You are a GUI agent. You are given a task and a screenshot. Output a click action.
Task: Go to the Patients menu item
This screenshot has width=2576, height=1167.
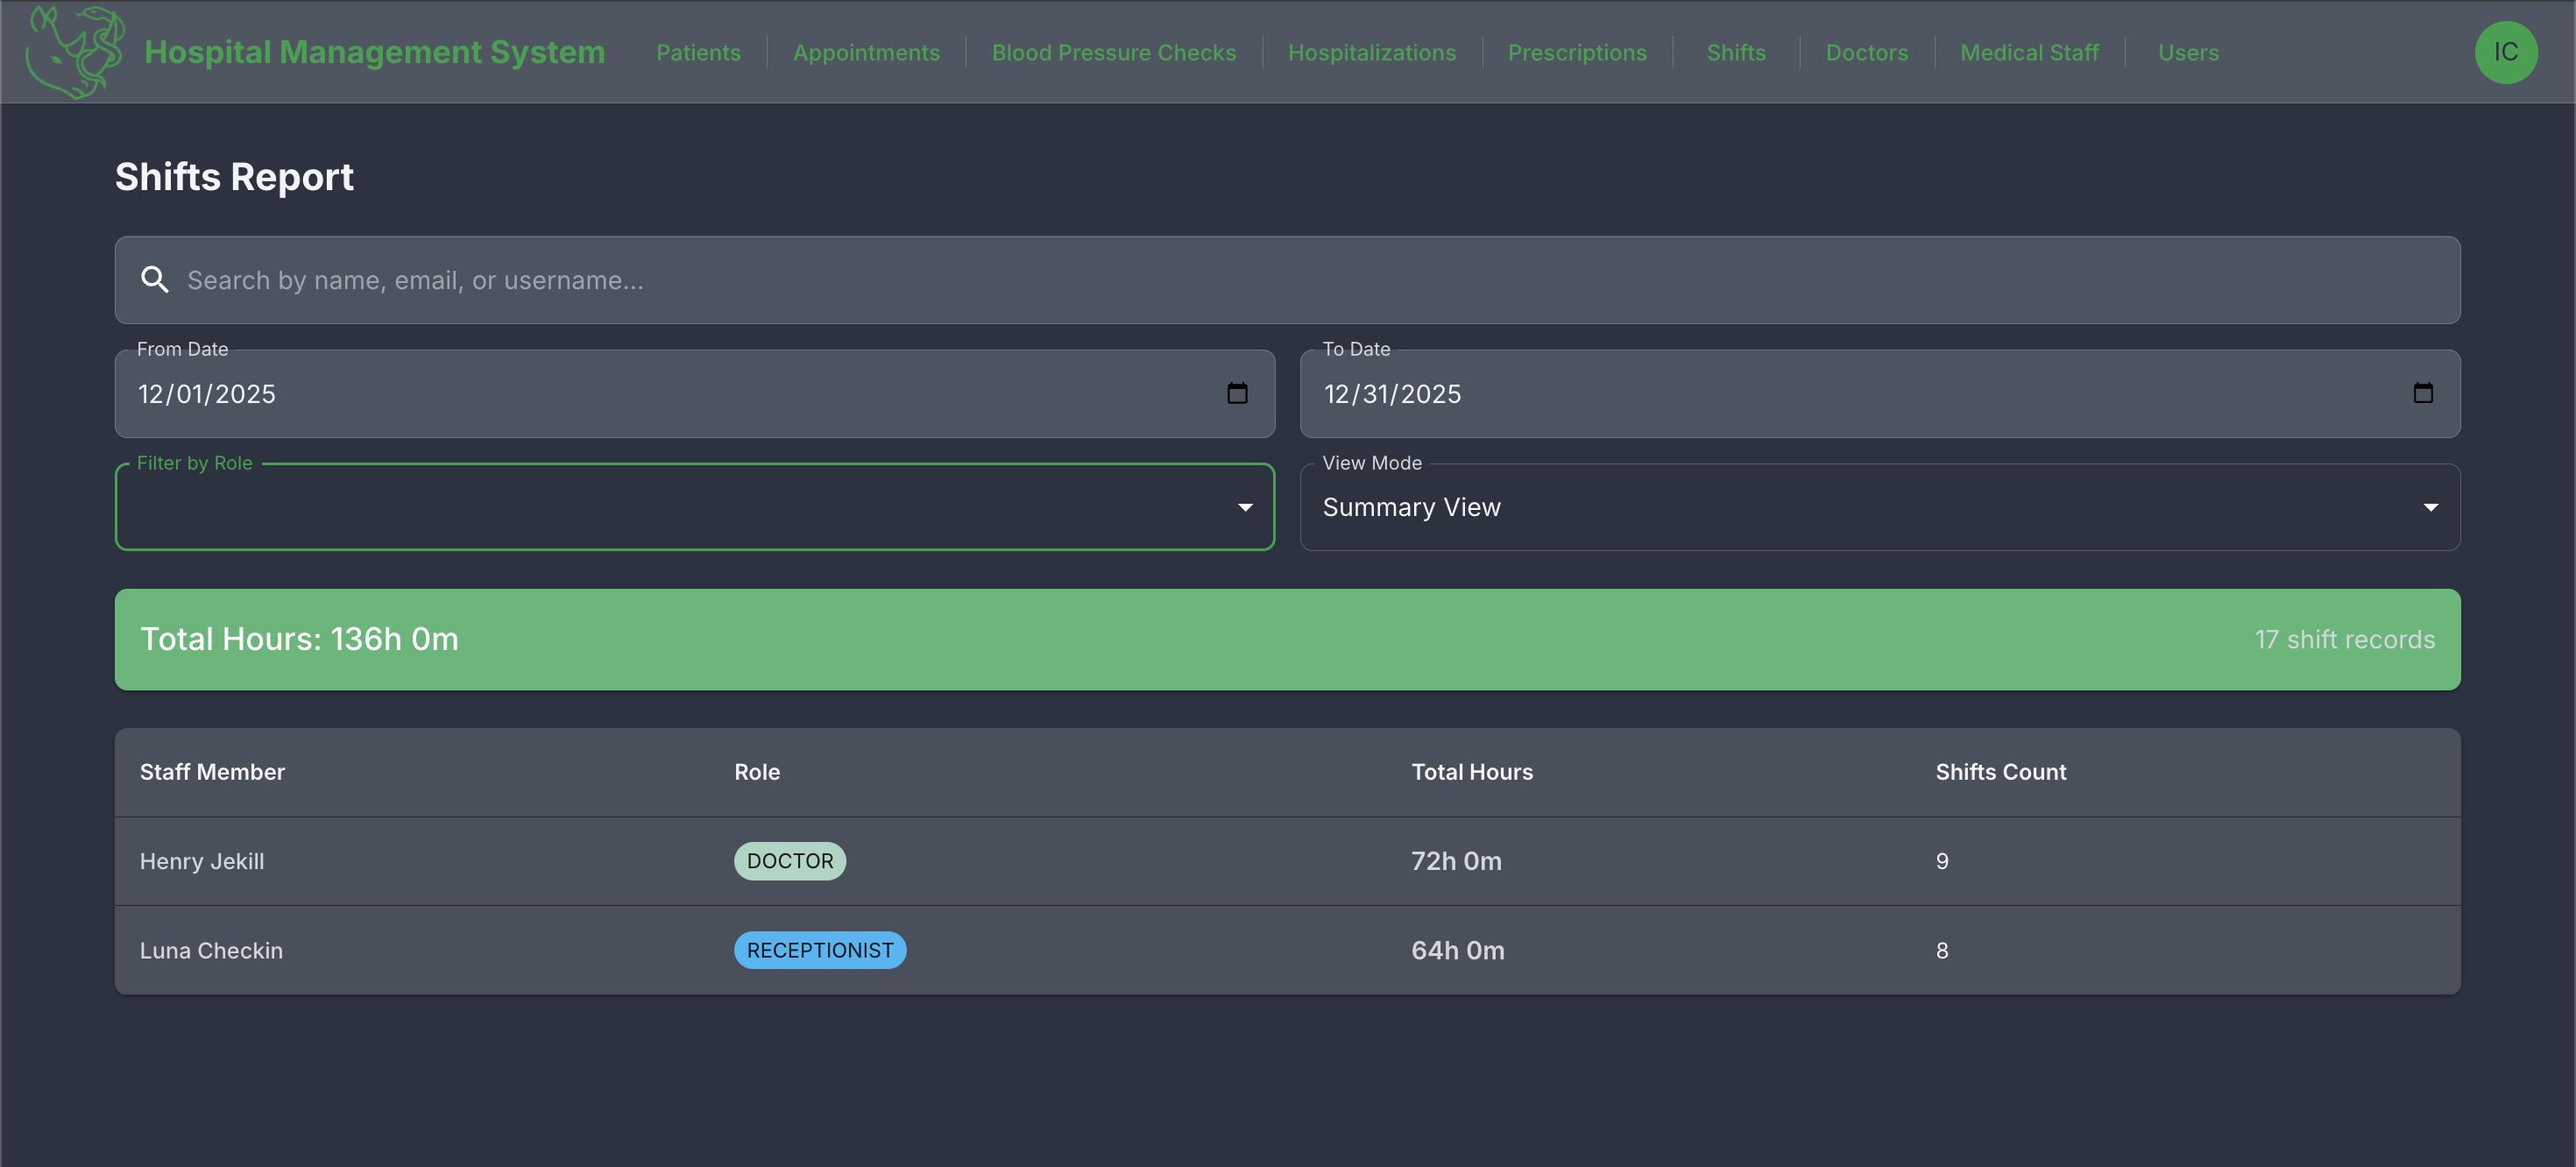click(698, 52)
